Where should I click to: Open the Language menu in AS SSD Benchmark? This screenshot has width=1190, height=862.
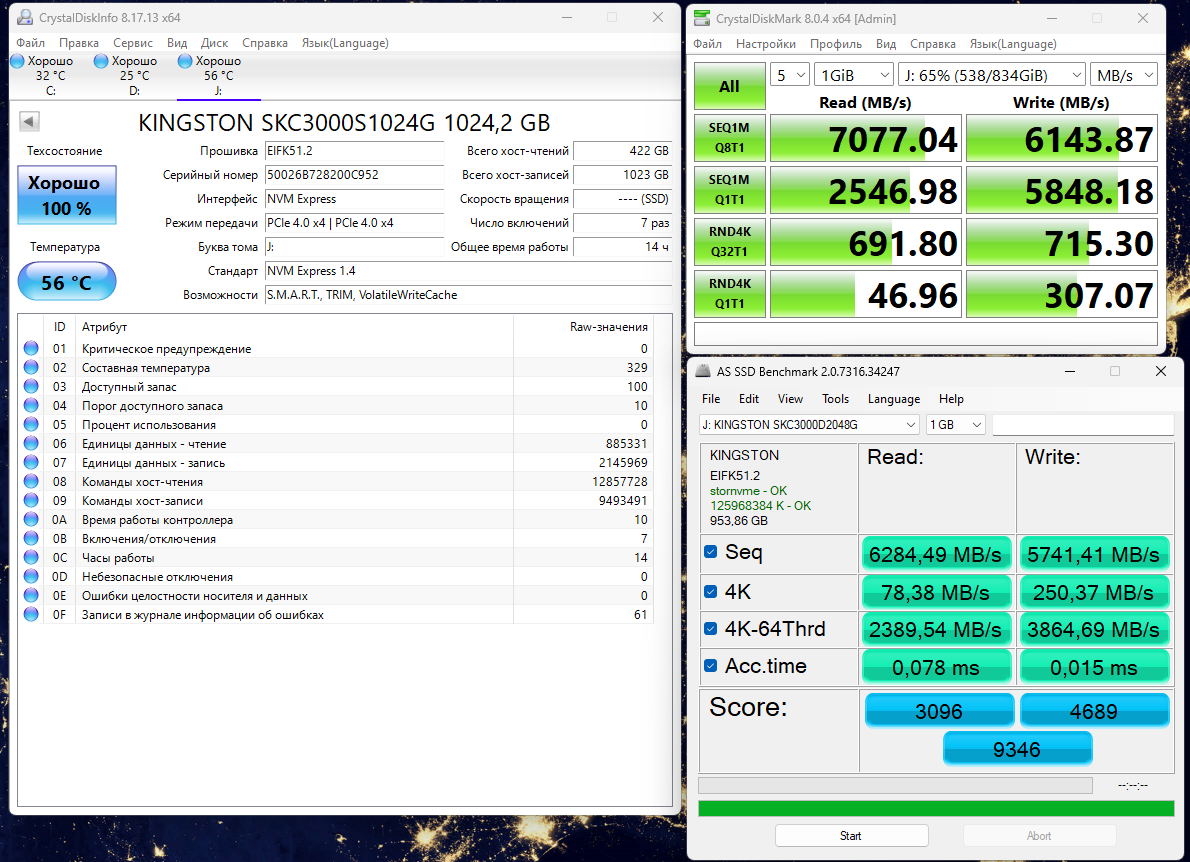(894, 398)
